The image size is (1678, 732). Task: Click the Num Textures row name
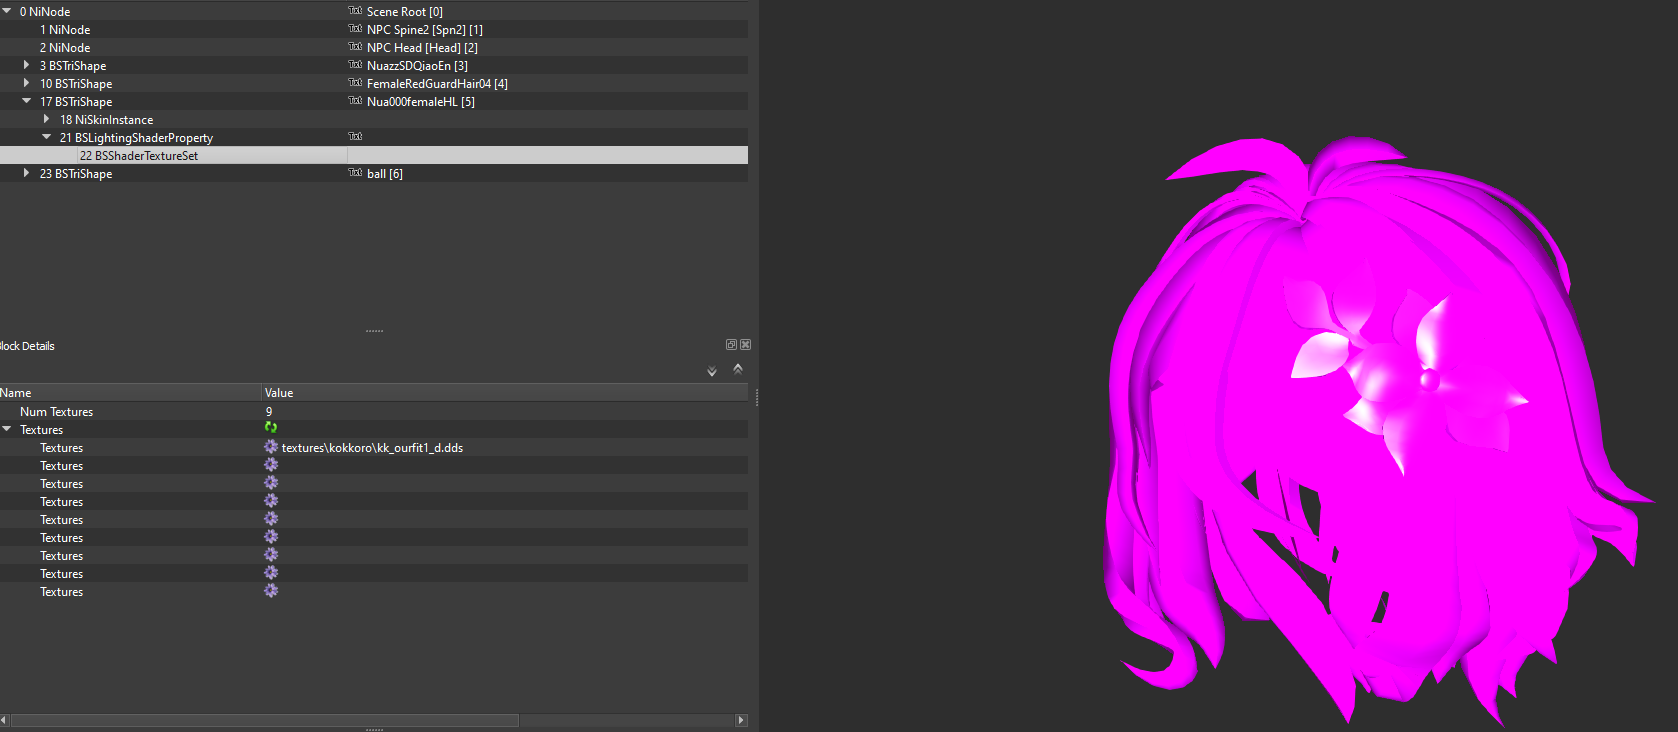click(57, 412)
